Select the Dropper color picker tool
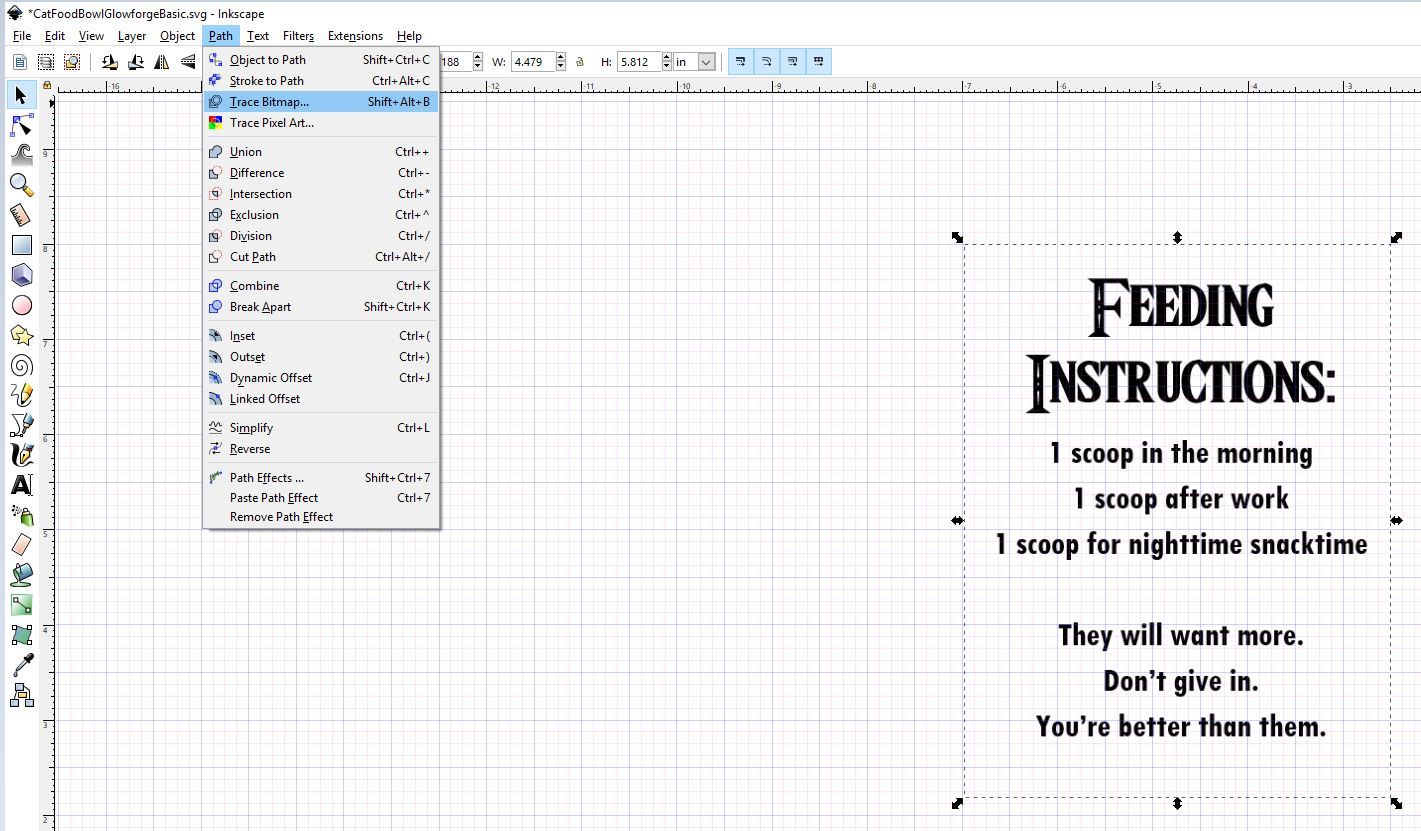The height and width of the screenshot is (831, 1421). pos(21,665)
